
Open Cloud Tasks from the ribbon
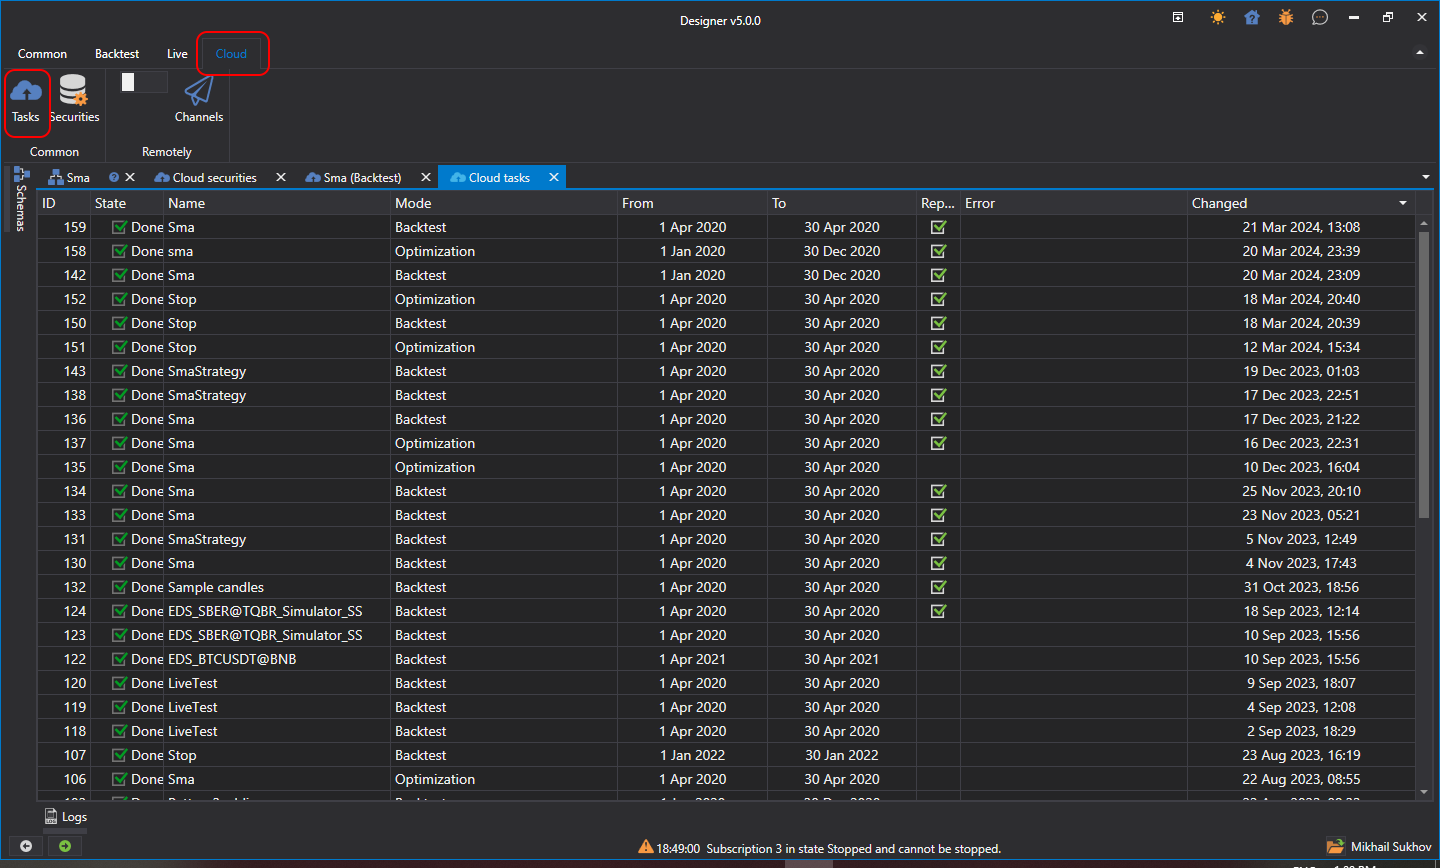click(x=26, y=102)
